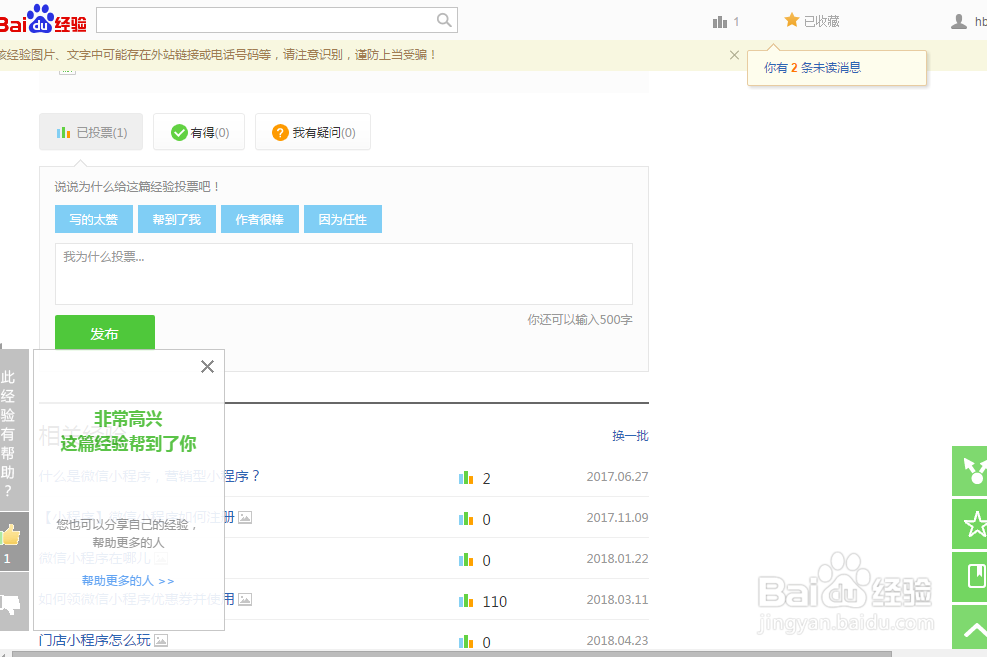
Task: Click the thumbs-up helpful icon
Action: pyautogui.click(x=11, y=537)
